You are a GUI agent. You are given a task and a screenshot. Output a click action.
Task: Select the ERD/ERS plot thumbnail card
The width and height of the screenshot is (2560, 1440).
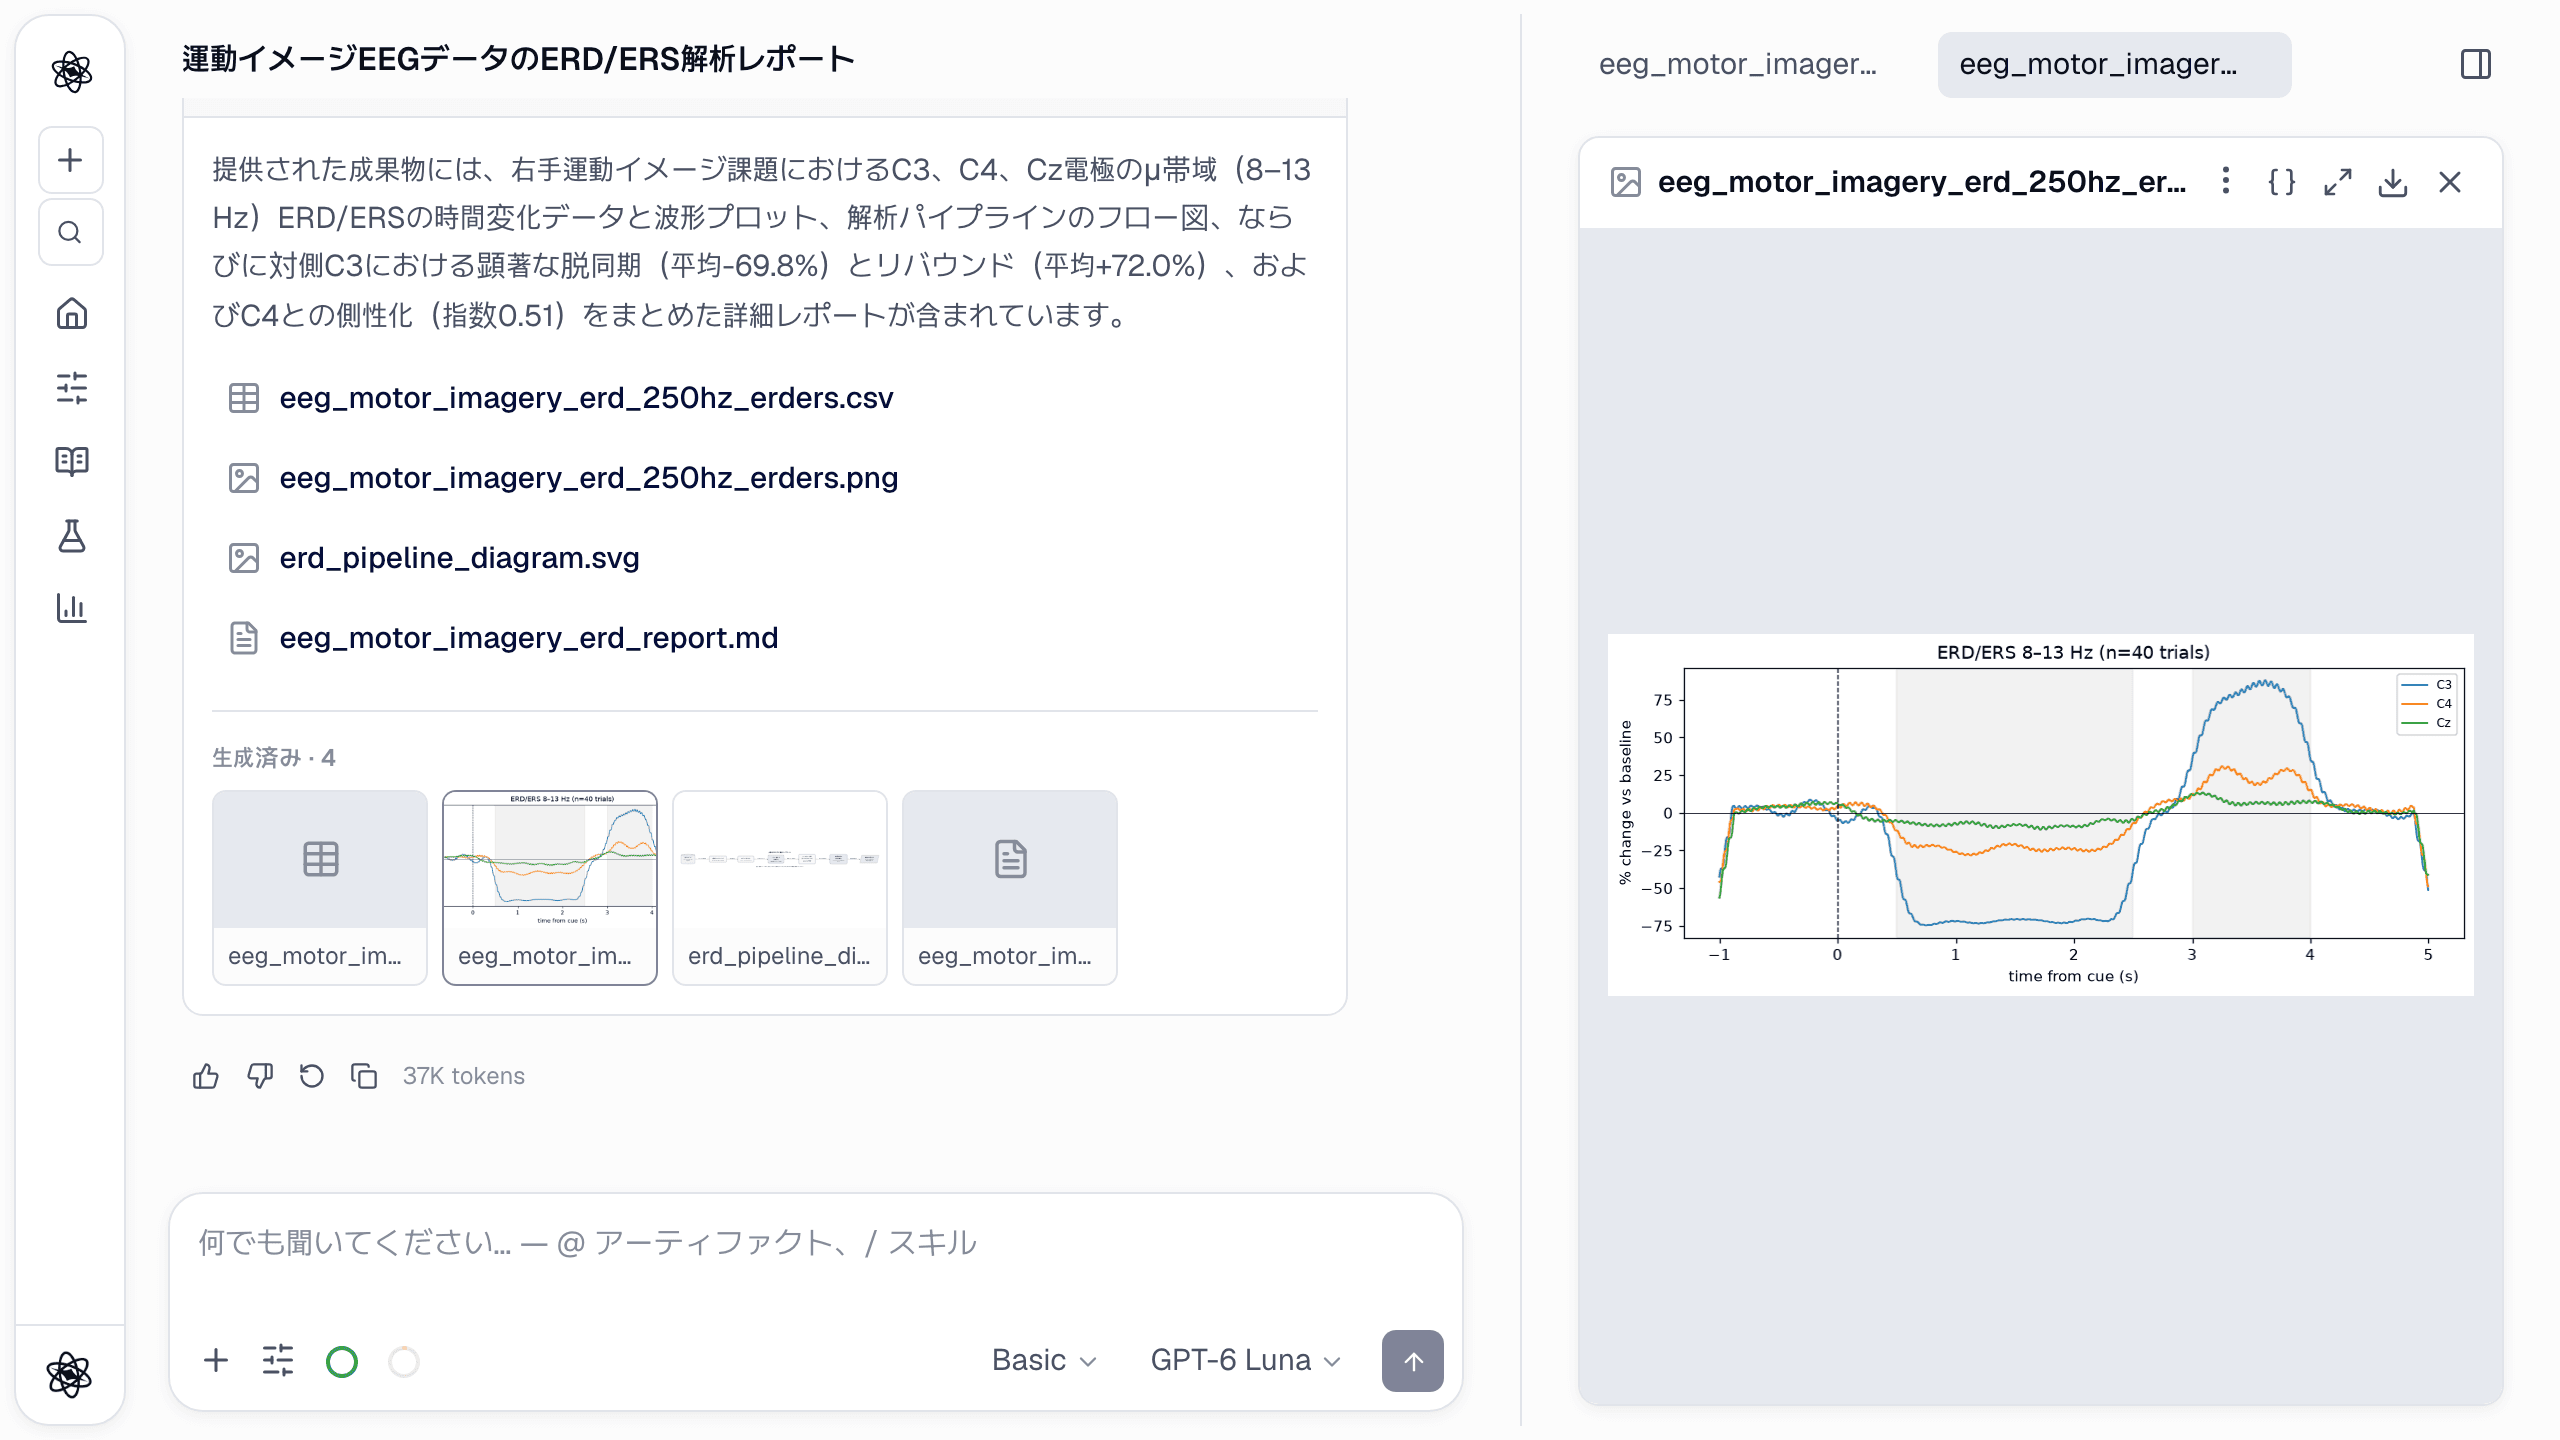coord(550,888)
